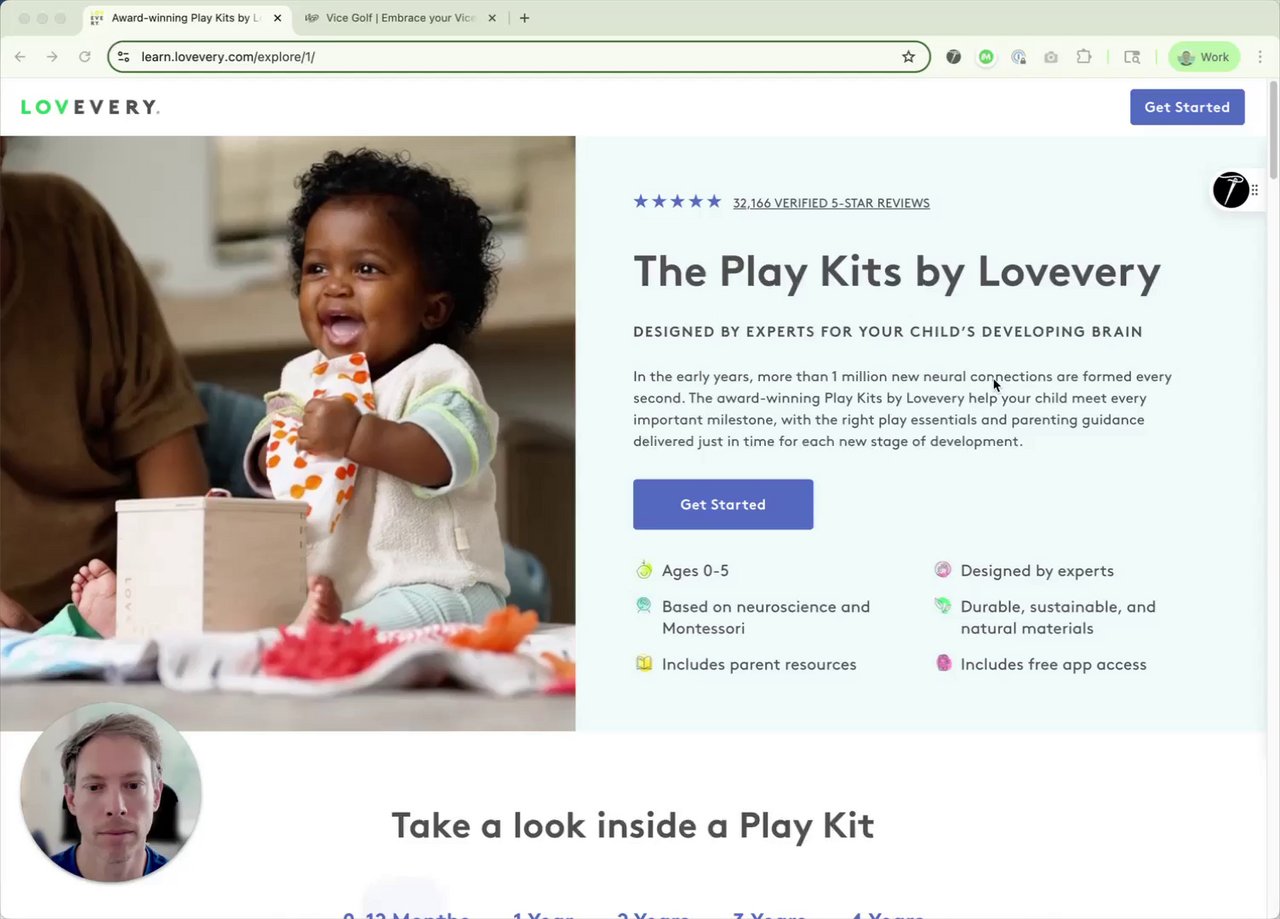
Task: Click 'Take a look inside a Play Kit' heading
Action: [x=633, y=826]
